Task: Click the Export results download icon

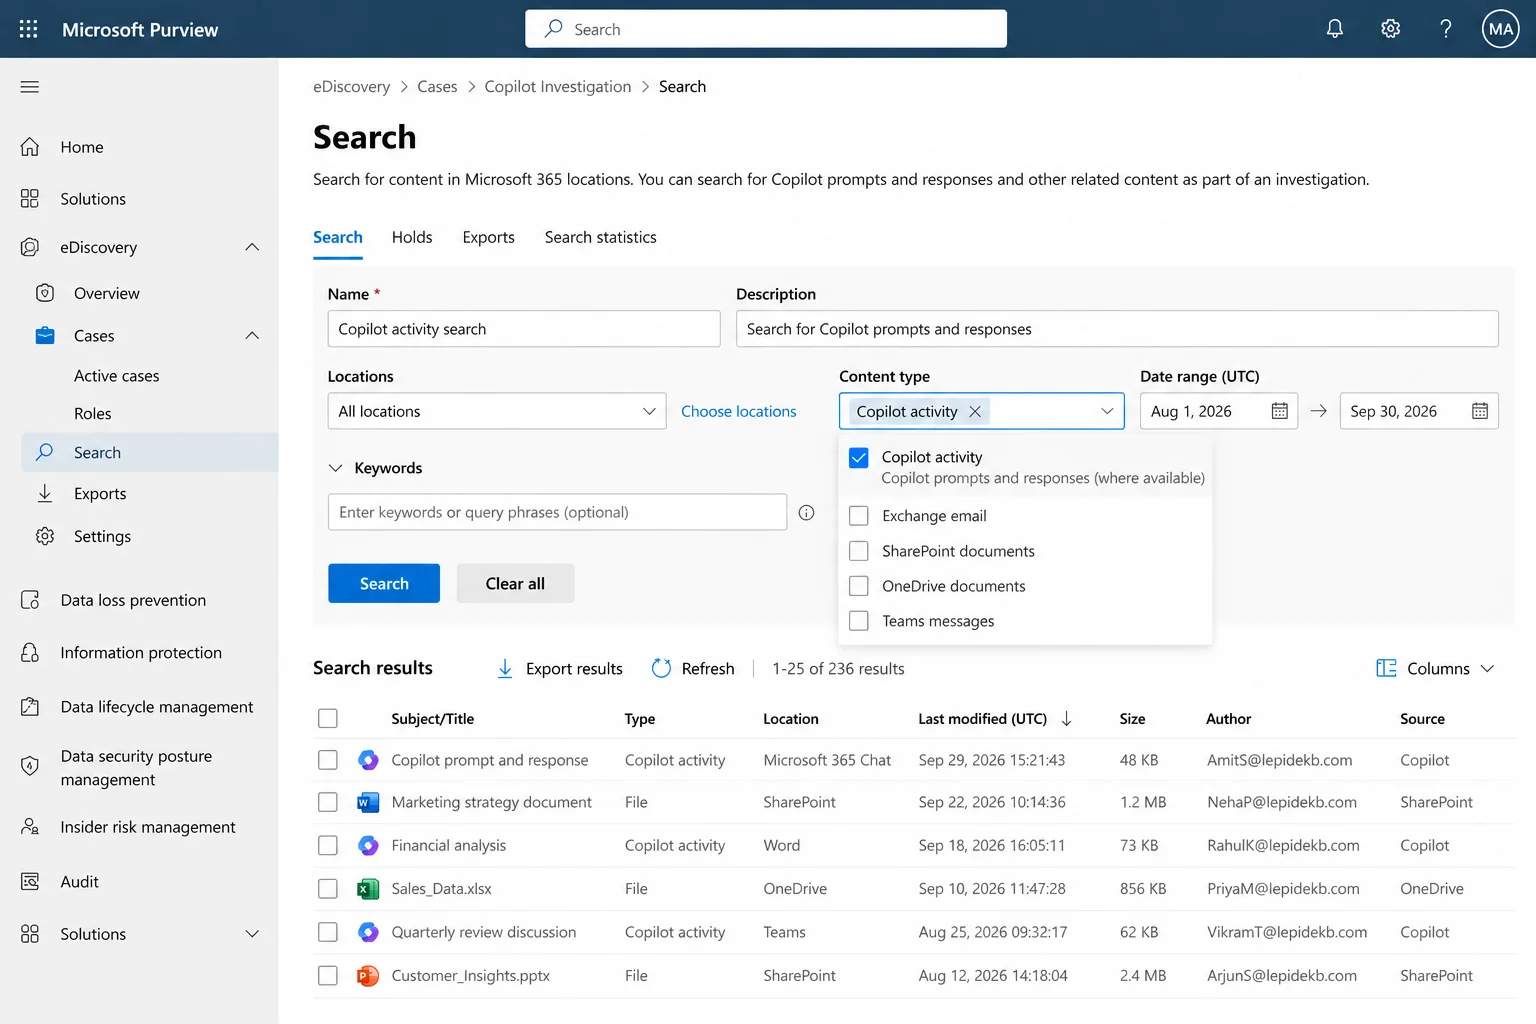Action: point(505,668)
